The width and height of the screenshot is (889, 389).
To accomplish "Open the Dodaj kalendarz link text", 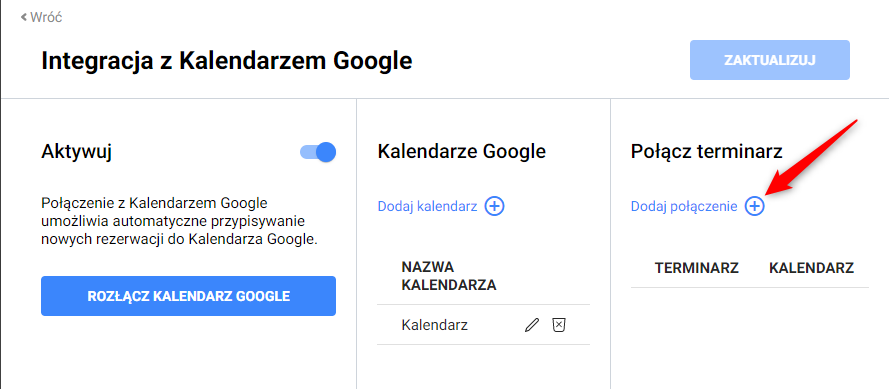I will click(x=427, y=206).
